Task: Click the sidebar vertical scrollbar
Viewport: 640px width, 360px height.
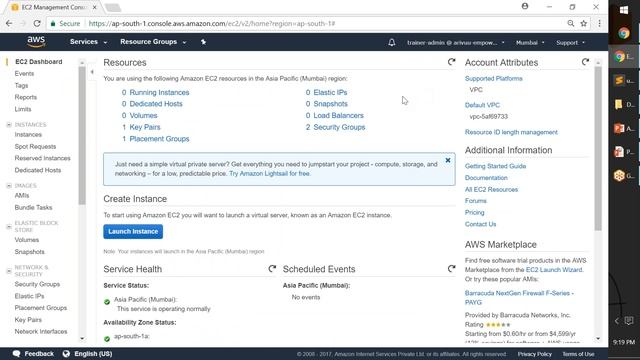Action: (82, 137)
